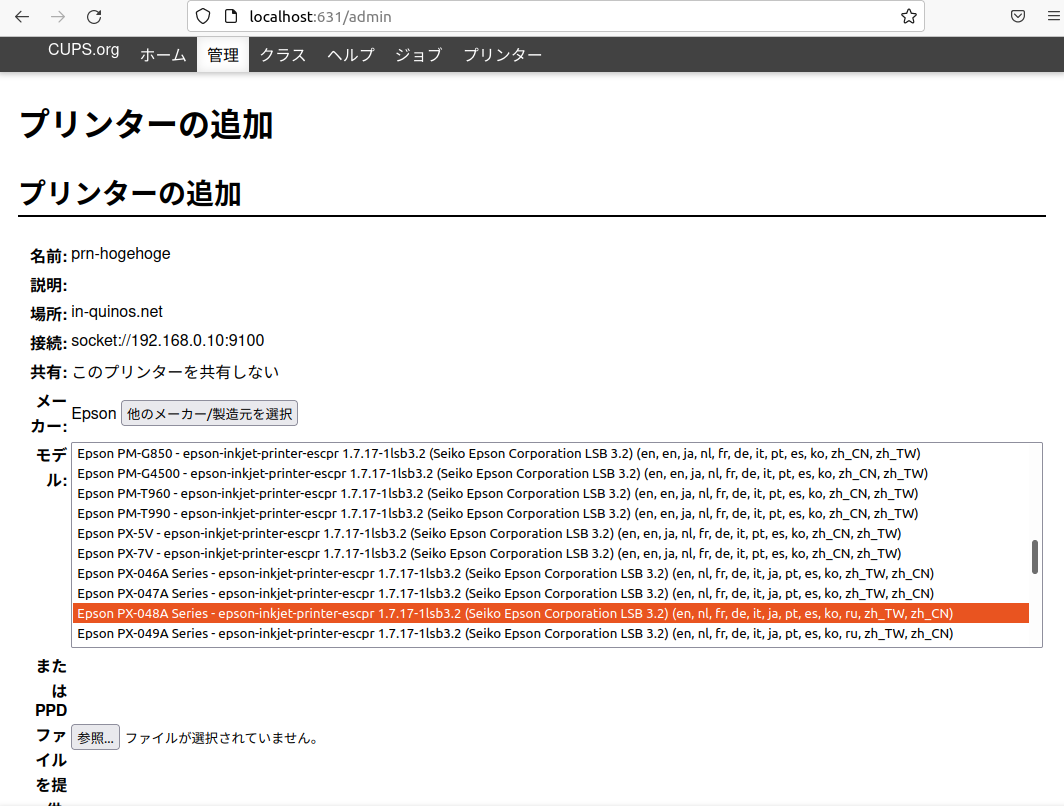1064x806 pixels.
Task: Select the 管理 tab
Action: (223, 55)
